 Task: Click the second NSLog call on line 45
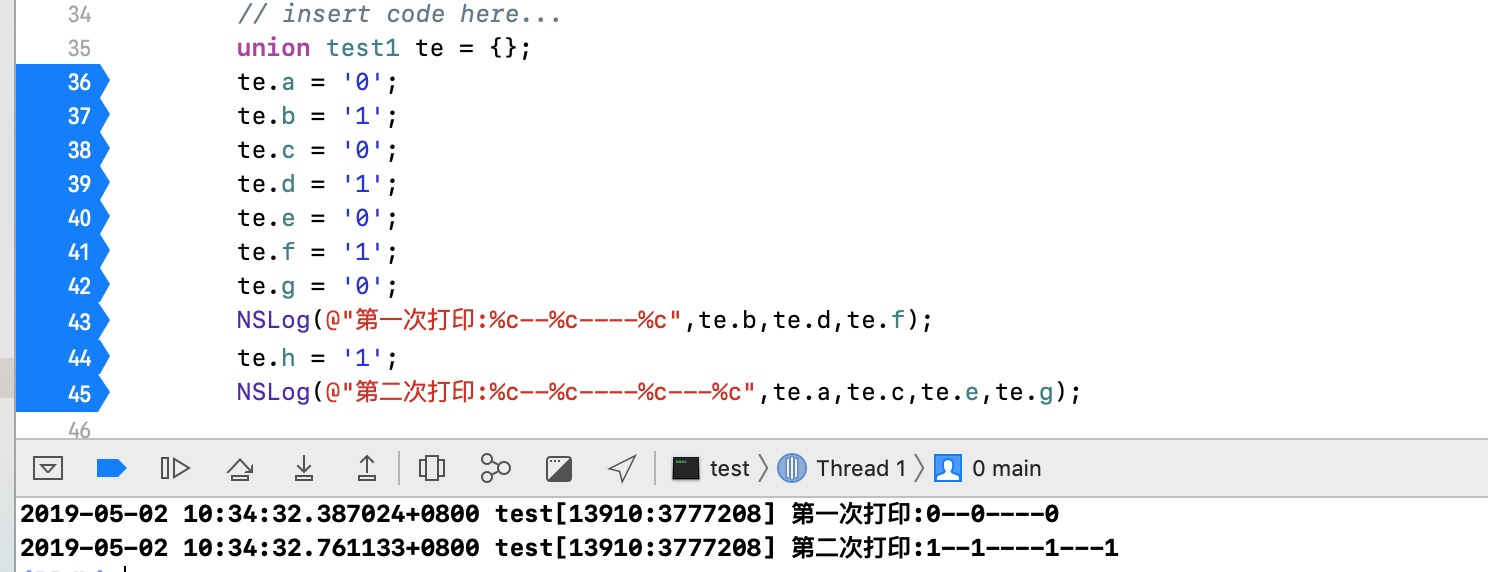click(273, 393)
